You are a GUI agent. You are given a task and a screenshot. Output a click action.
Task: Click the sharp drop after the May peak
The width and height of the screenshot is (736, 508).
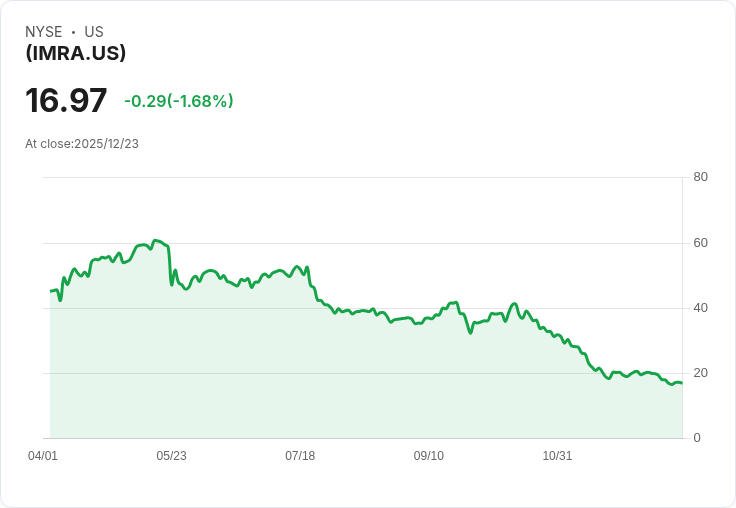(170, 266)
